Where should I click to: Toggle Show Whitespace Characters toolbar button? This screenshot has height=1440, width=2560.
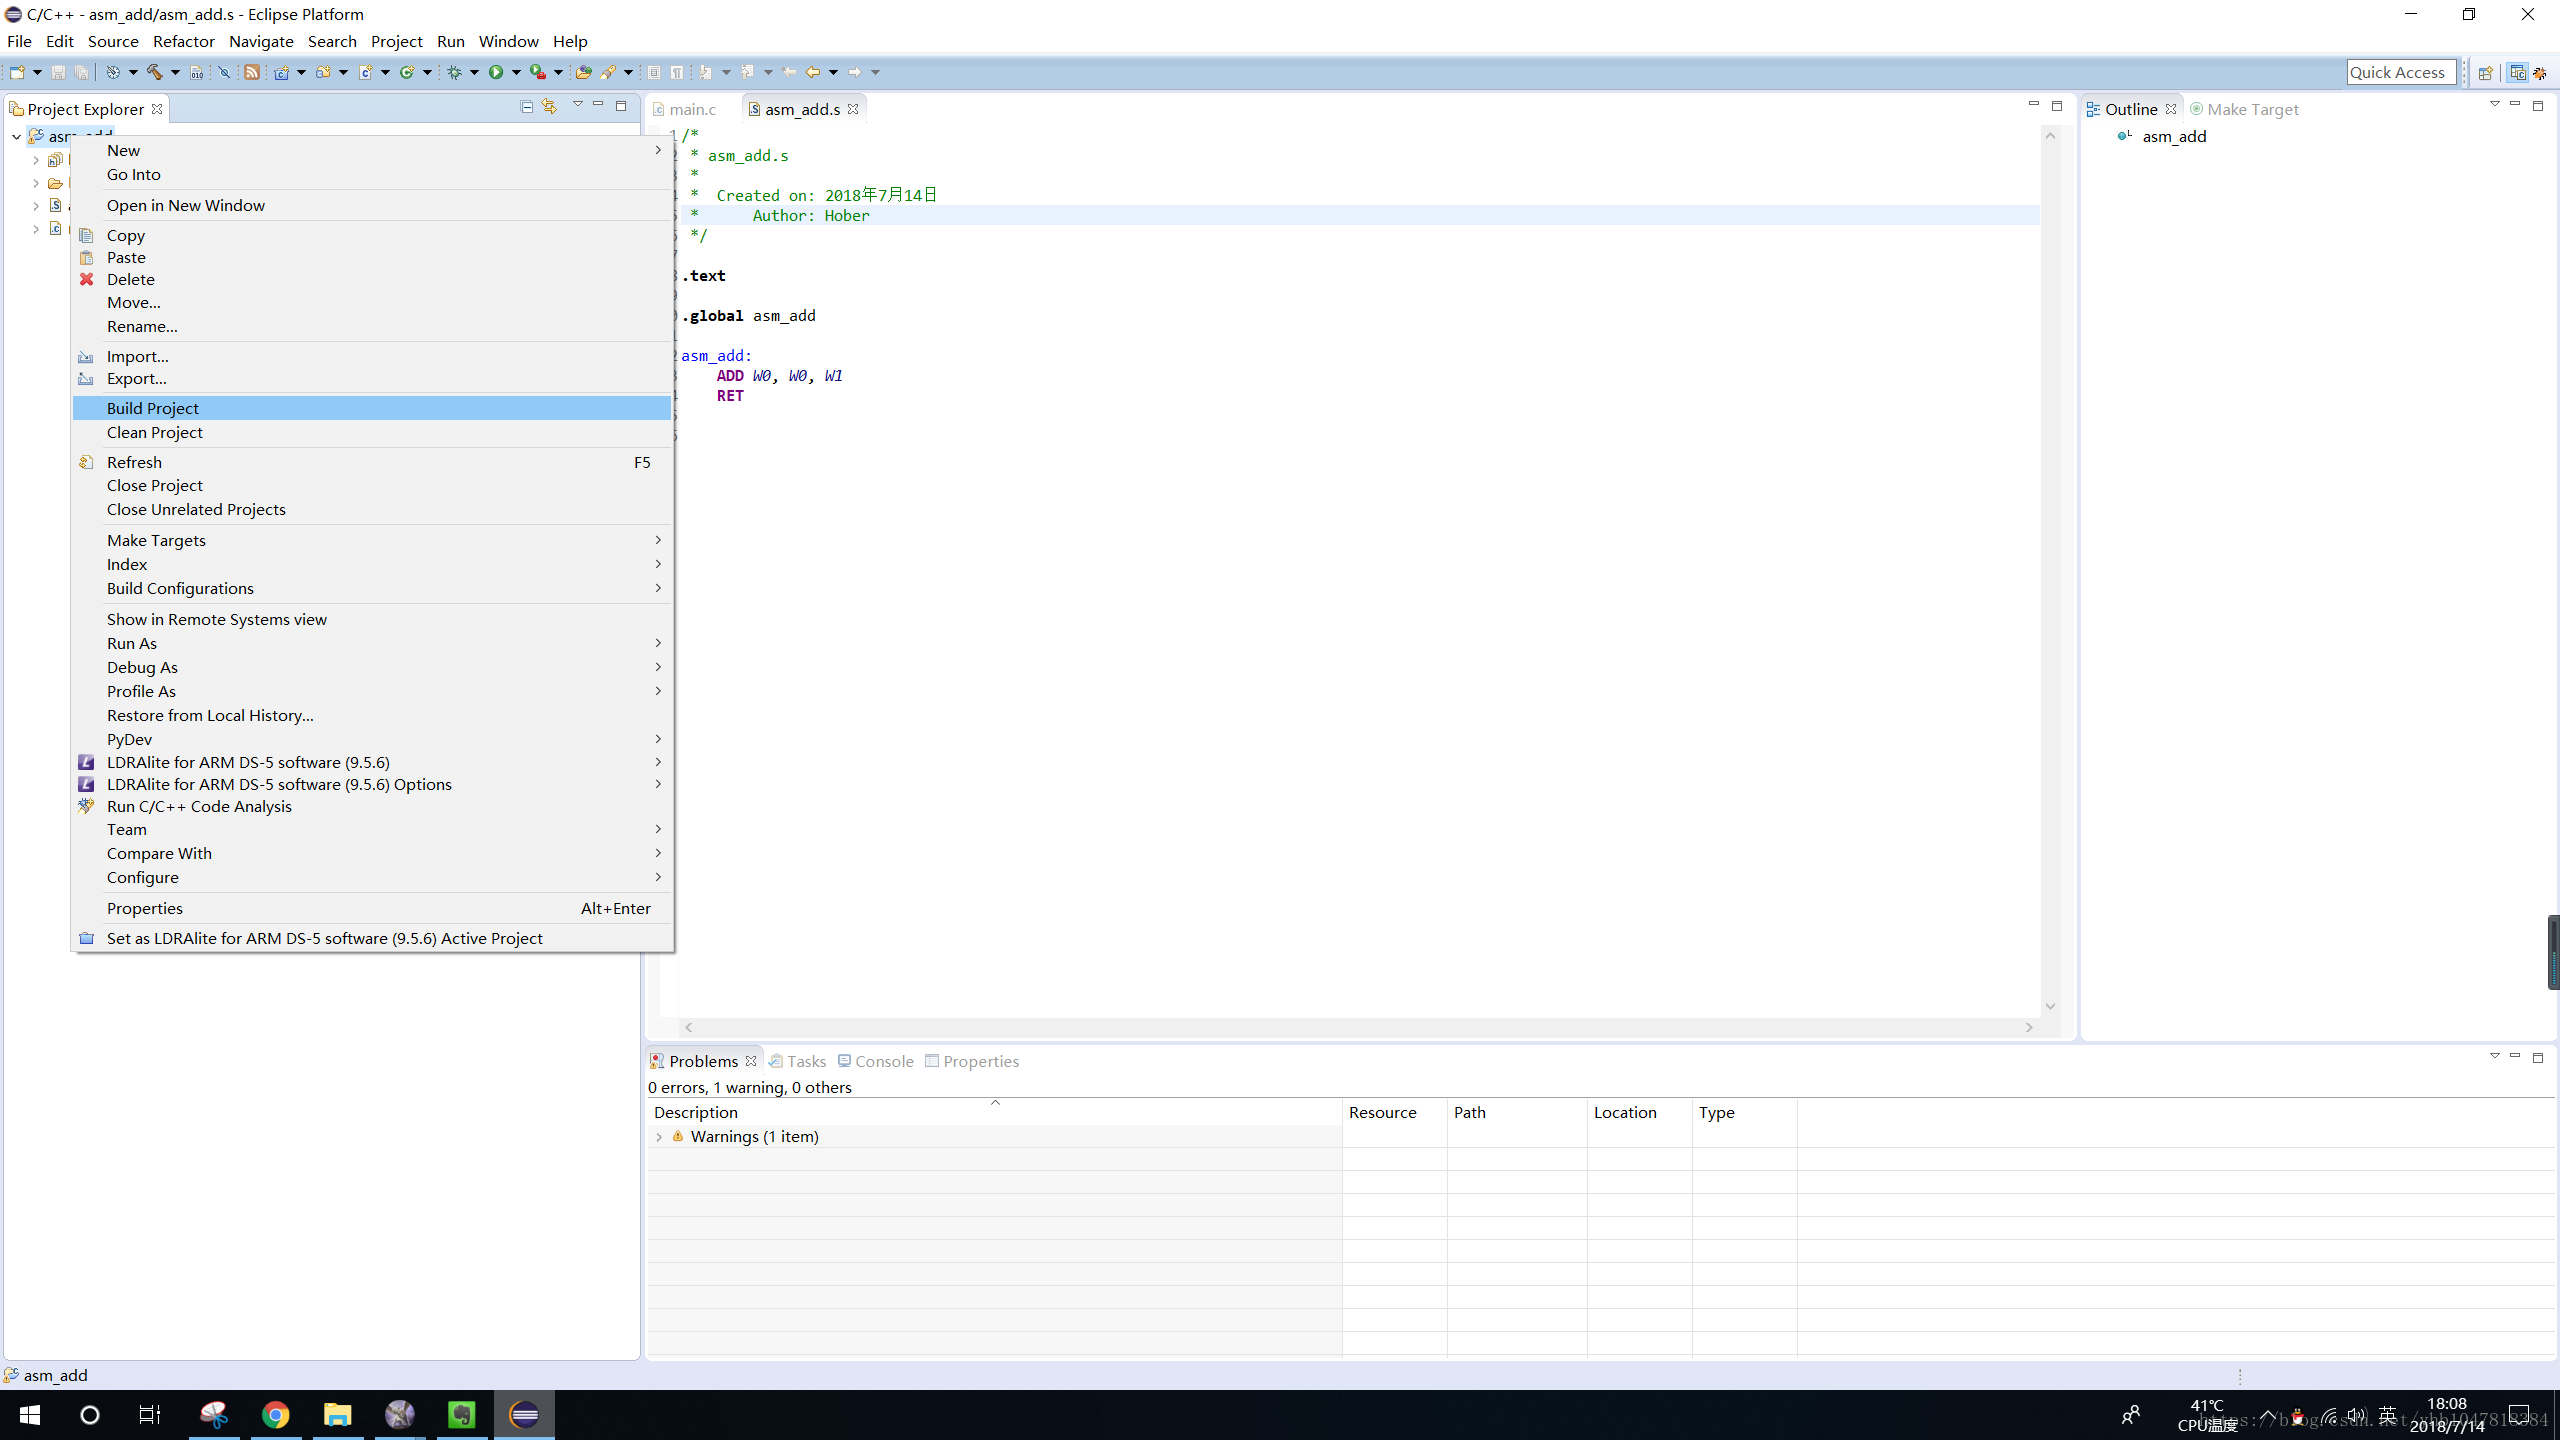(677, 72)
